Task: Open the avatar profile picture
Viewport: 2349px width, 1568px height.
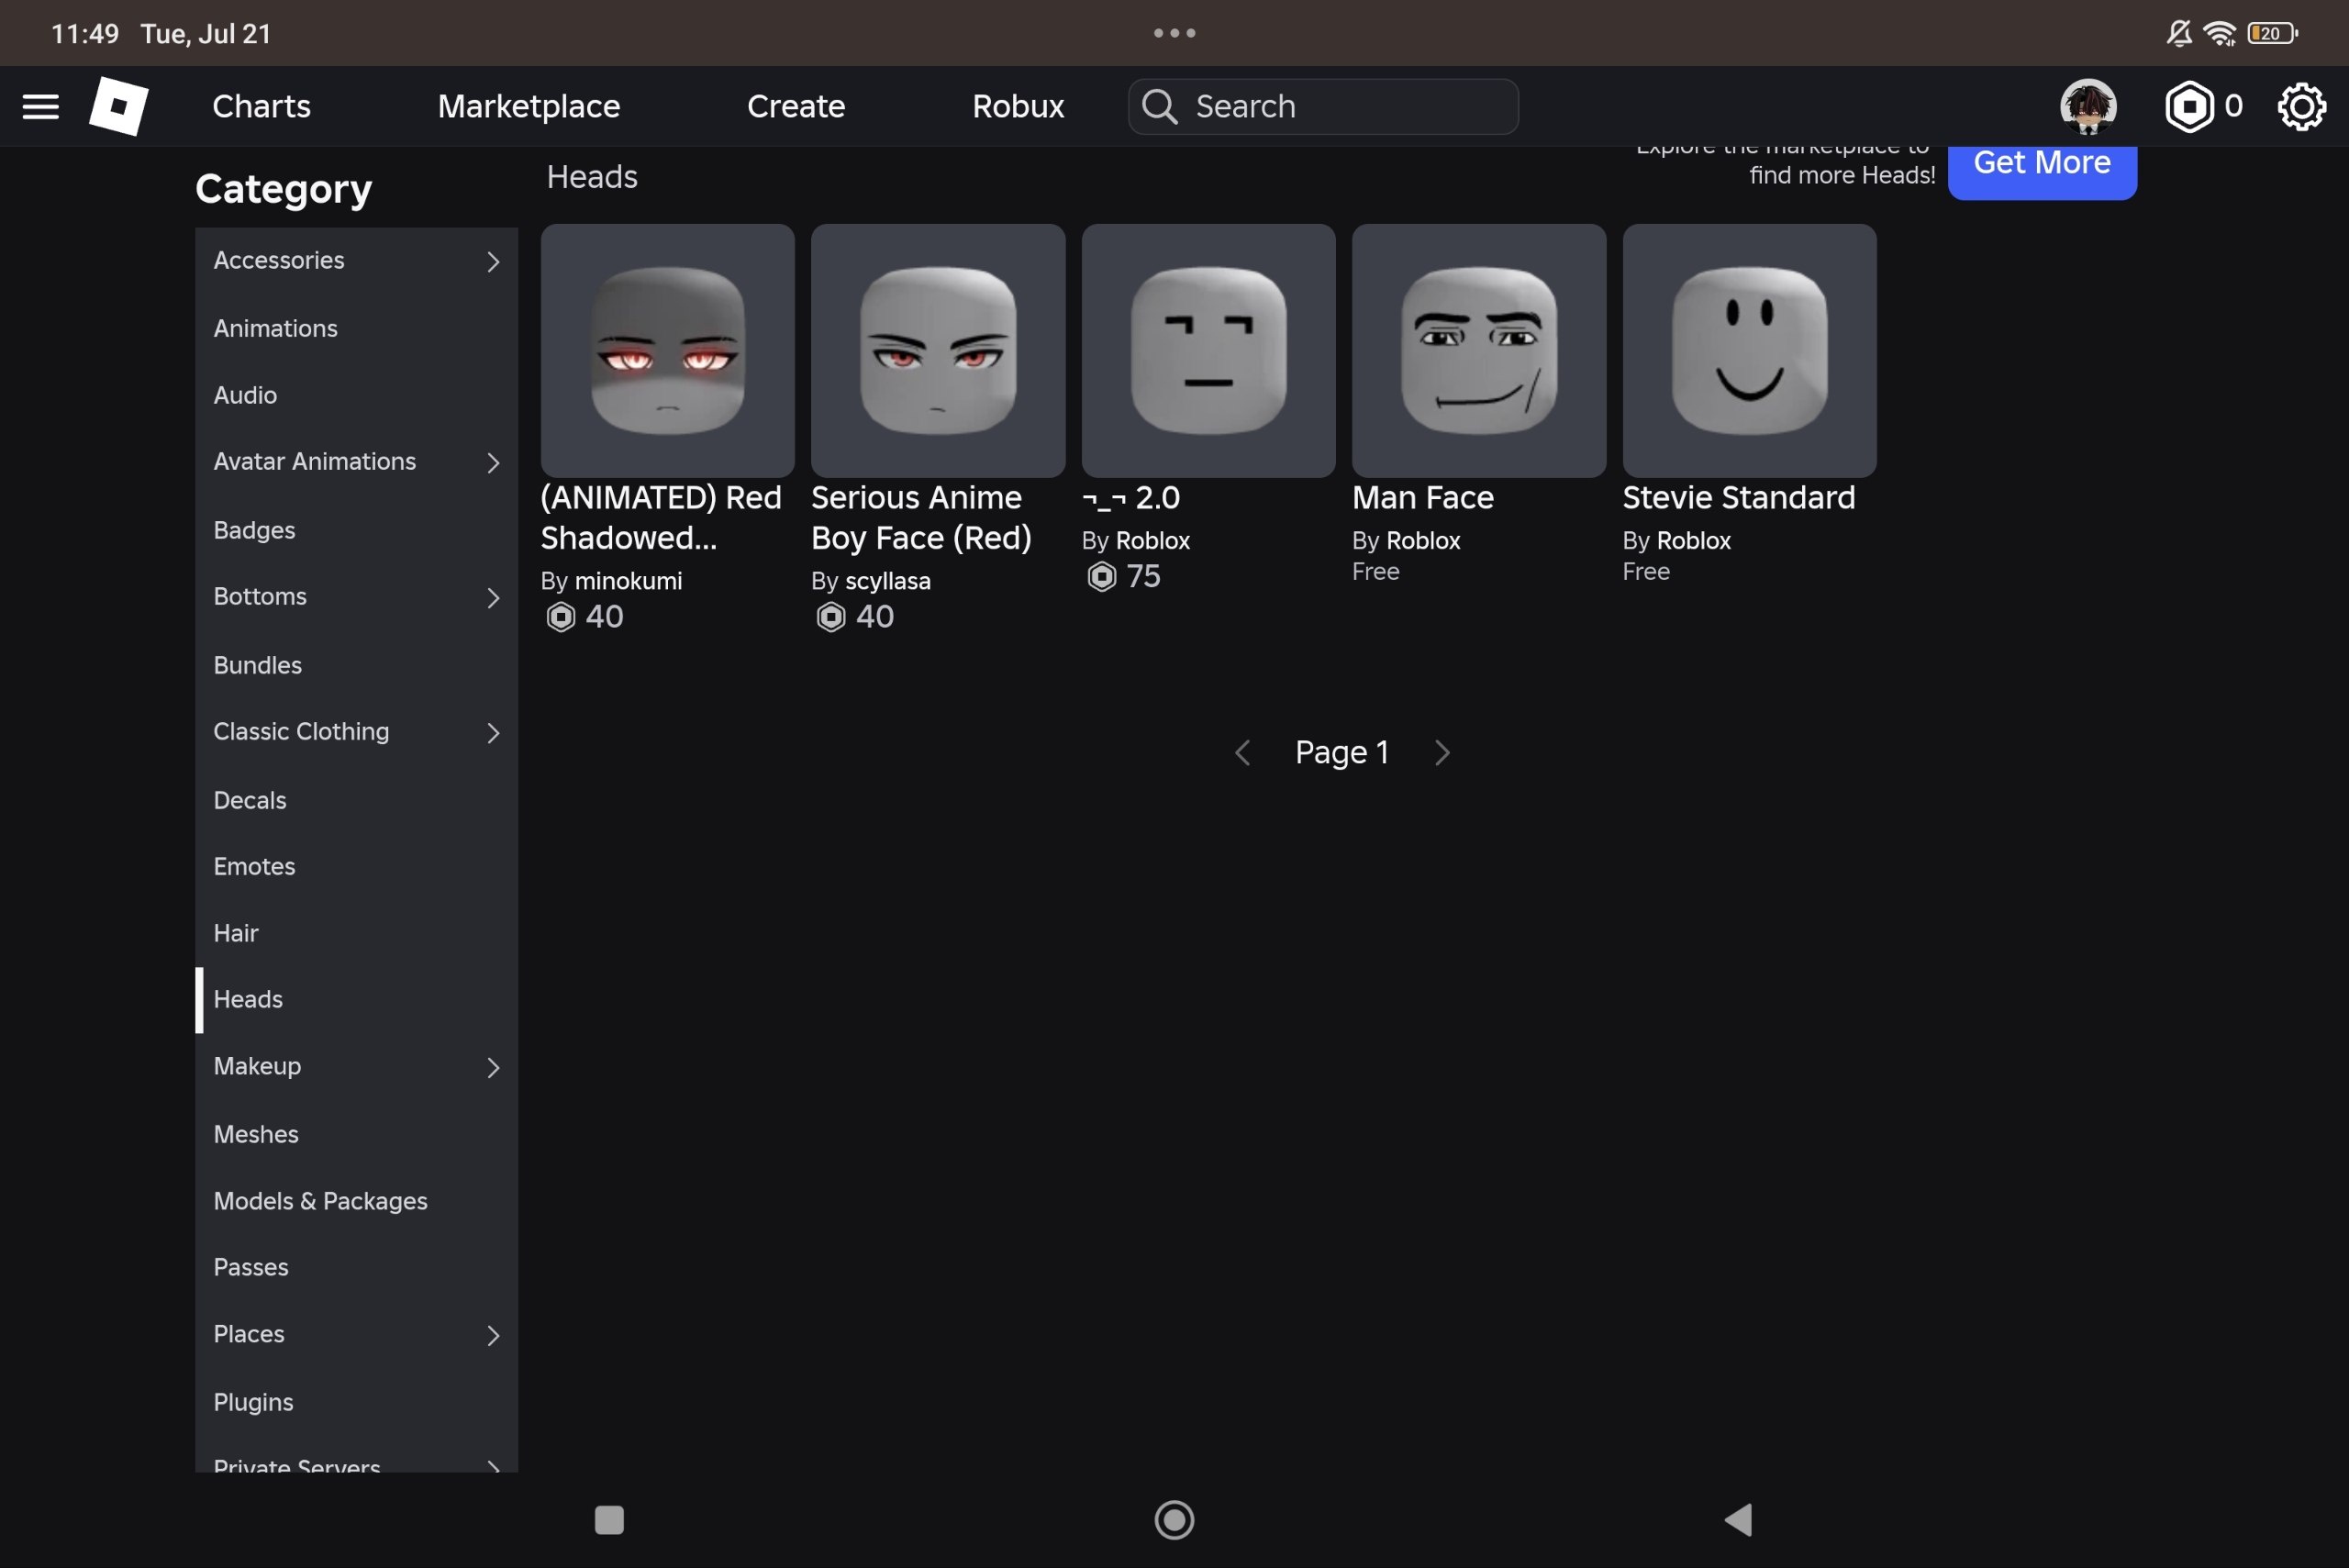Action: click(2087, 106)
